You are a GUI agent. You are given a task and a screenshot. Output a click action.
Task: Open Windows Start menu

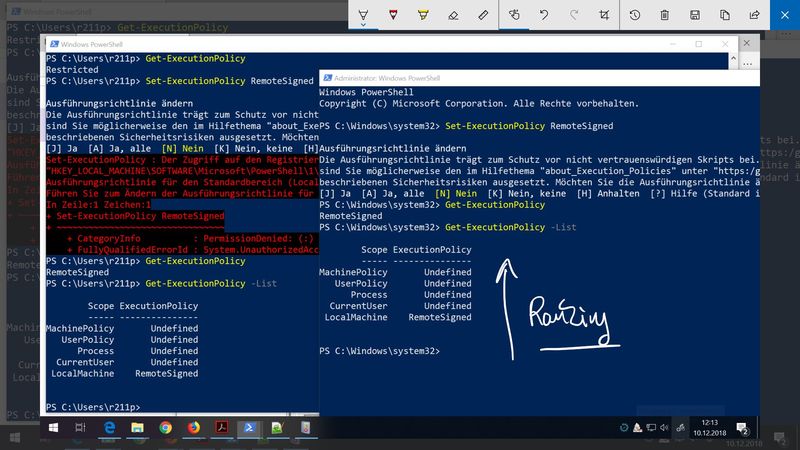click(55, 427)
